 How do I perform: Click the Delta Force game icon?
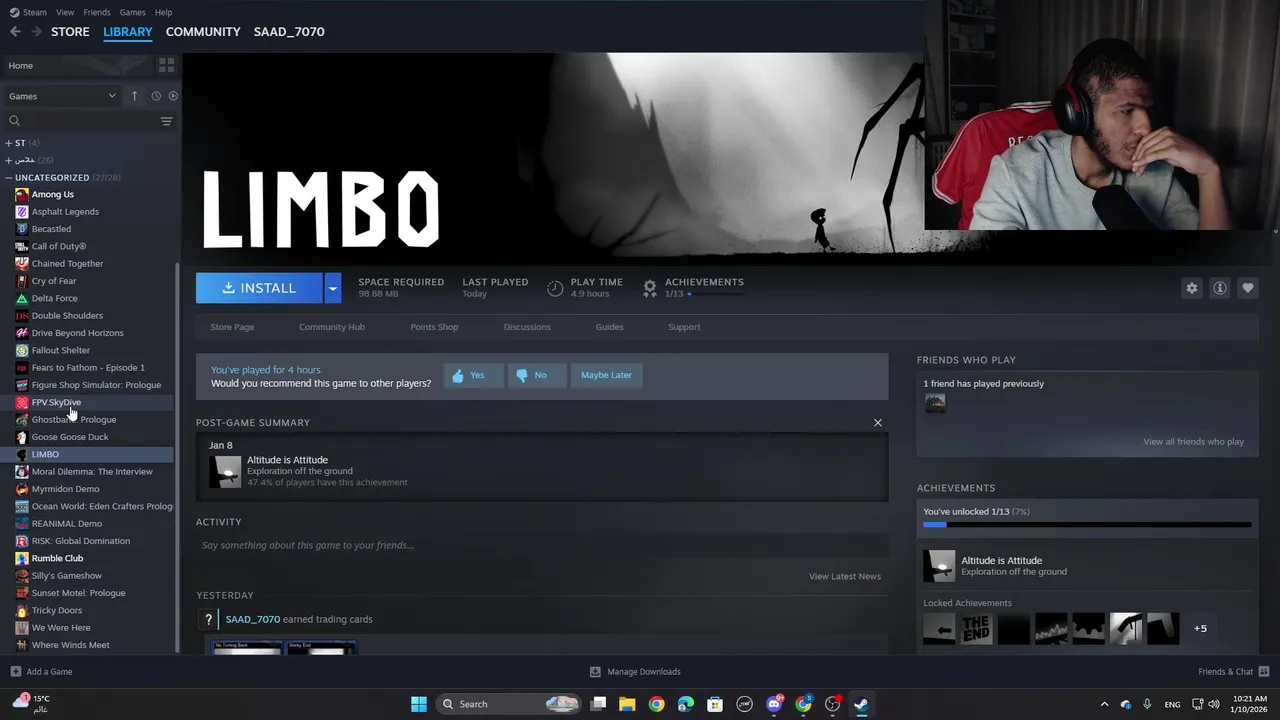pos(22,298)
